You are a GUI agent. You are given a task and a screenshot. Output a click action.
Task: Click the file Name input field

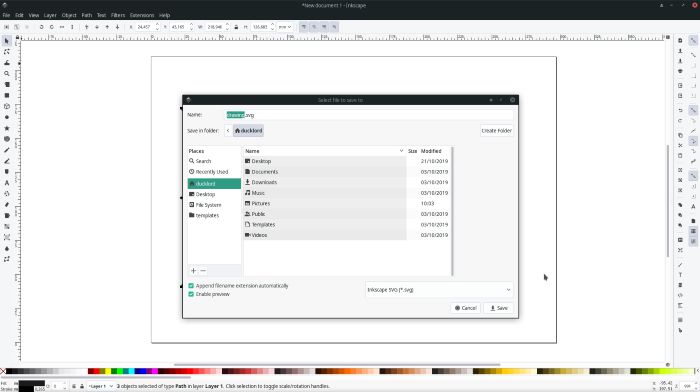click(x=370, y=115)
